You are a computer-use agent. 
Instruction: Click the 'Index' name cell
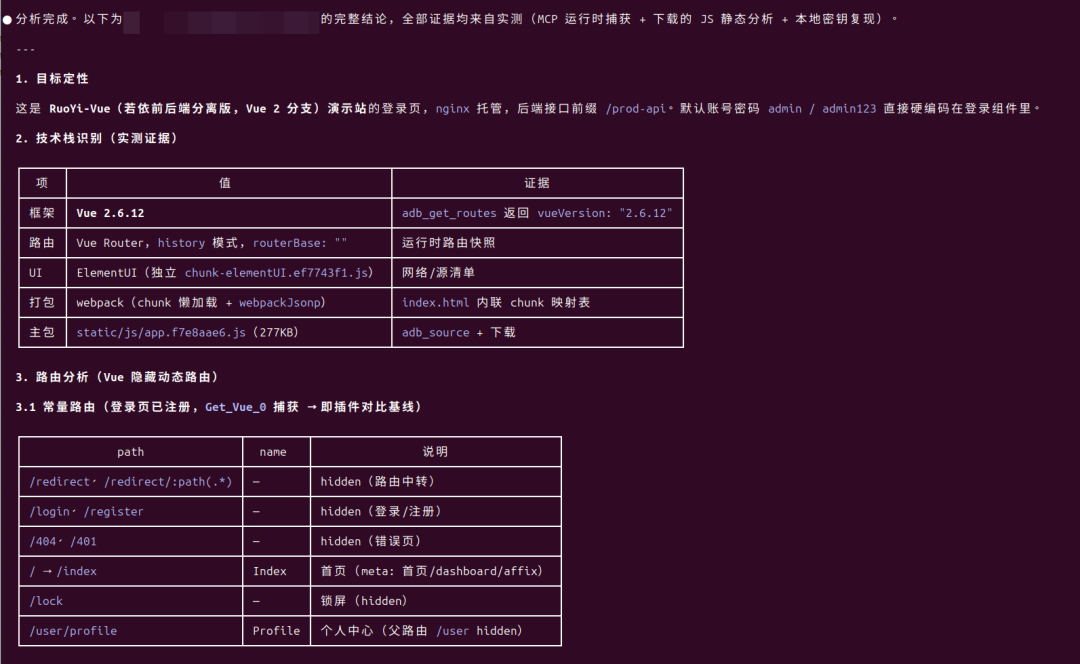tap(276, 571)
